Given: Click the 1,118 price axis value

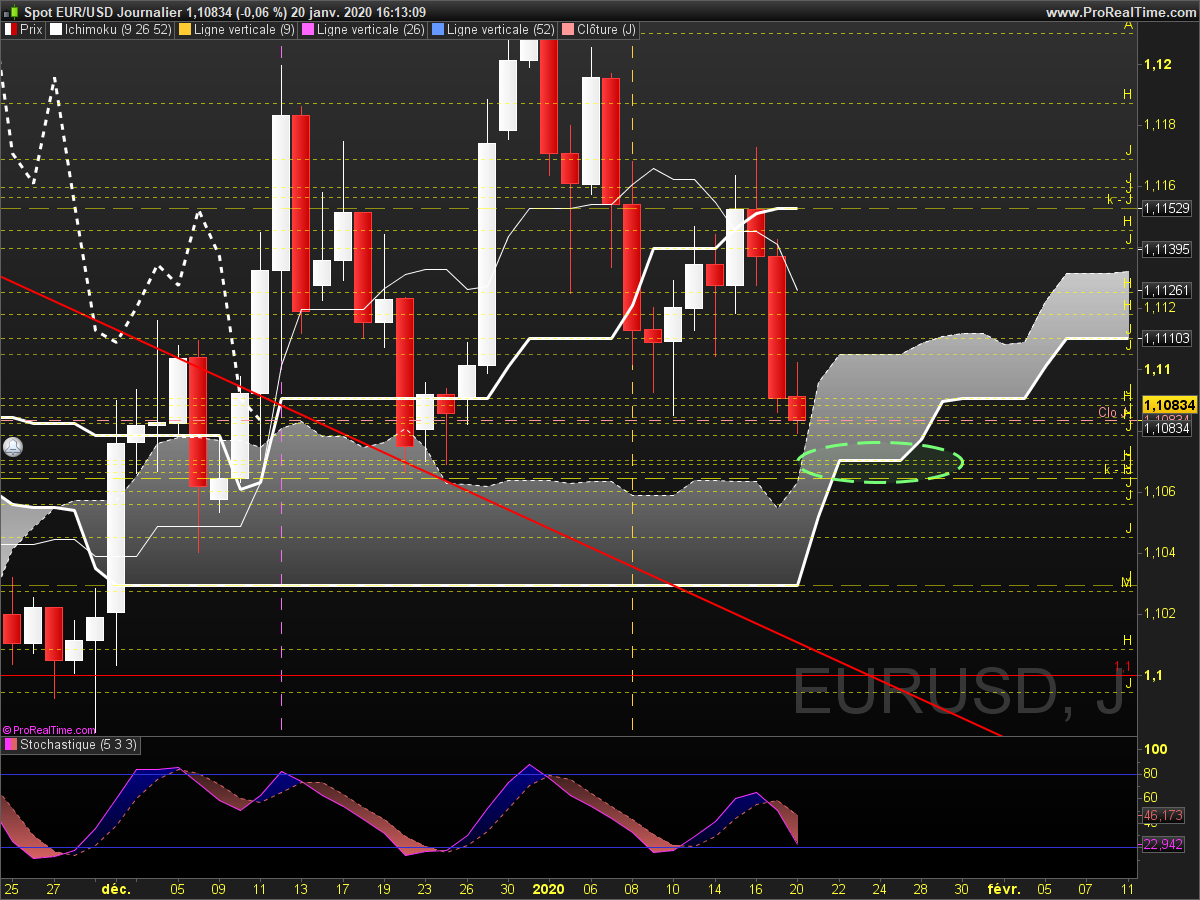Looking at the screenshot, I should pyautogui.click(x=1160, y=125).
